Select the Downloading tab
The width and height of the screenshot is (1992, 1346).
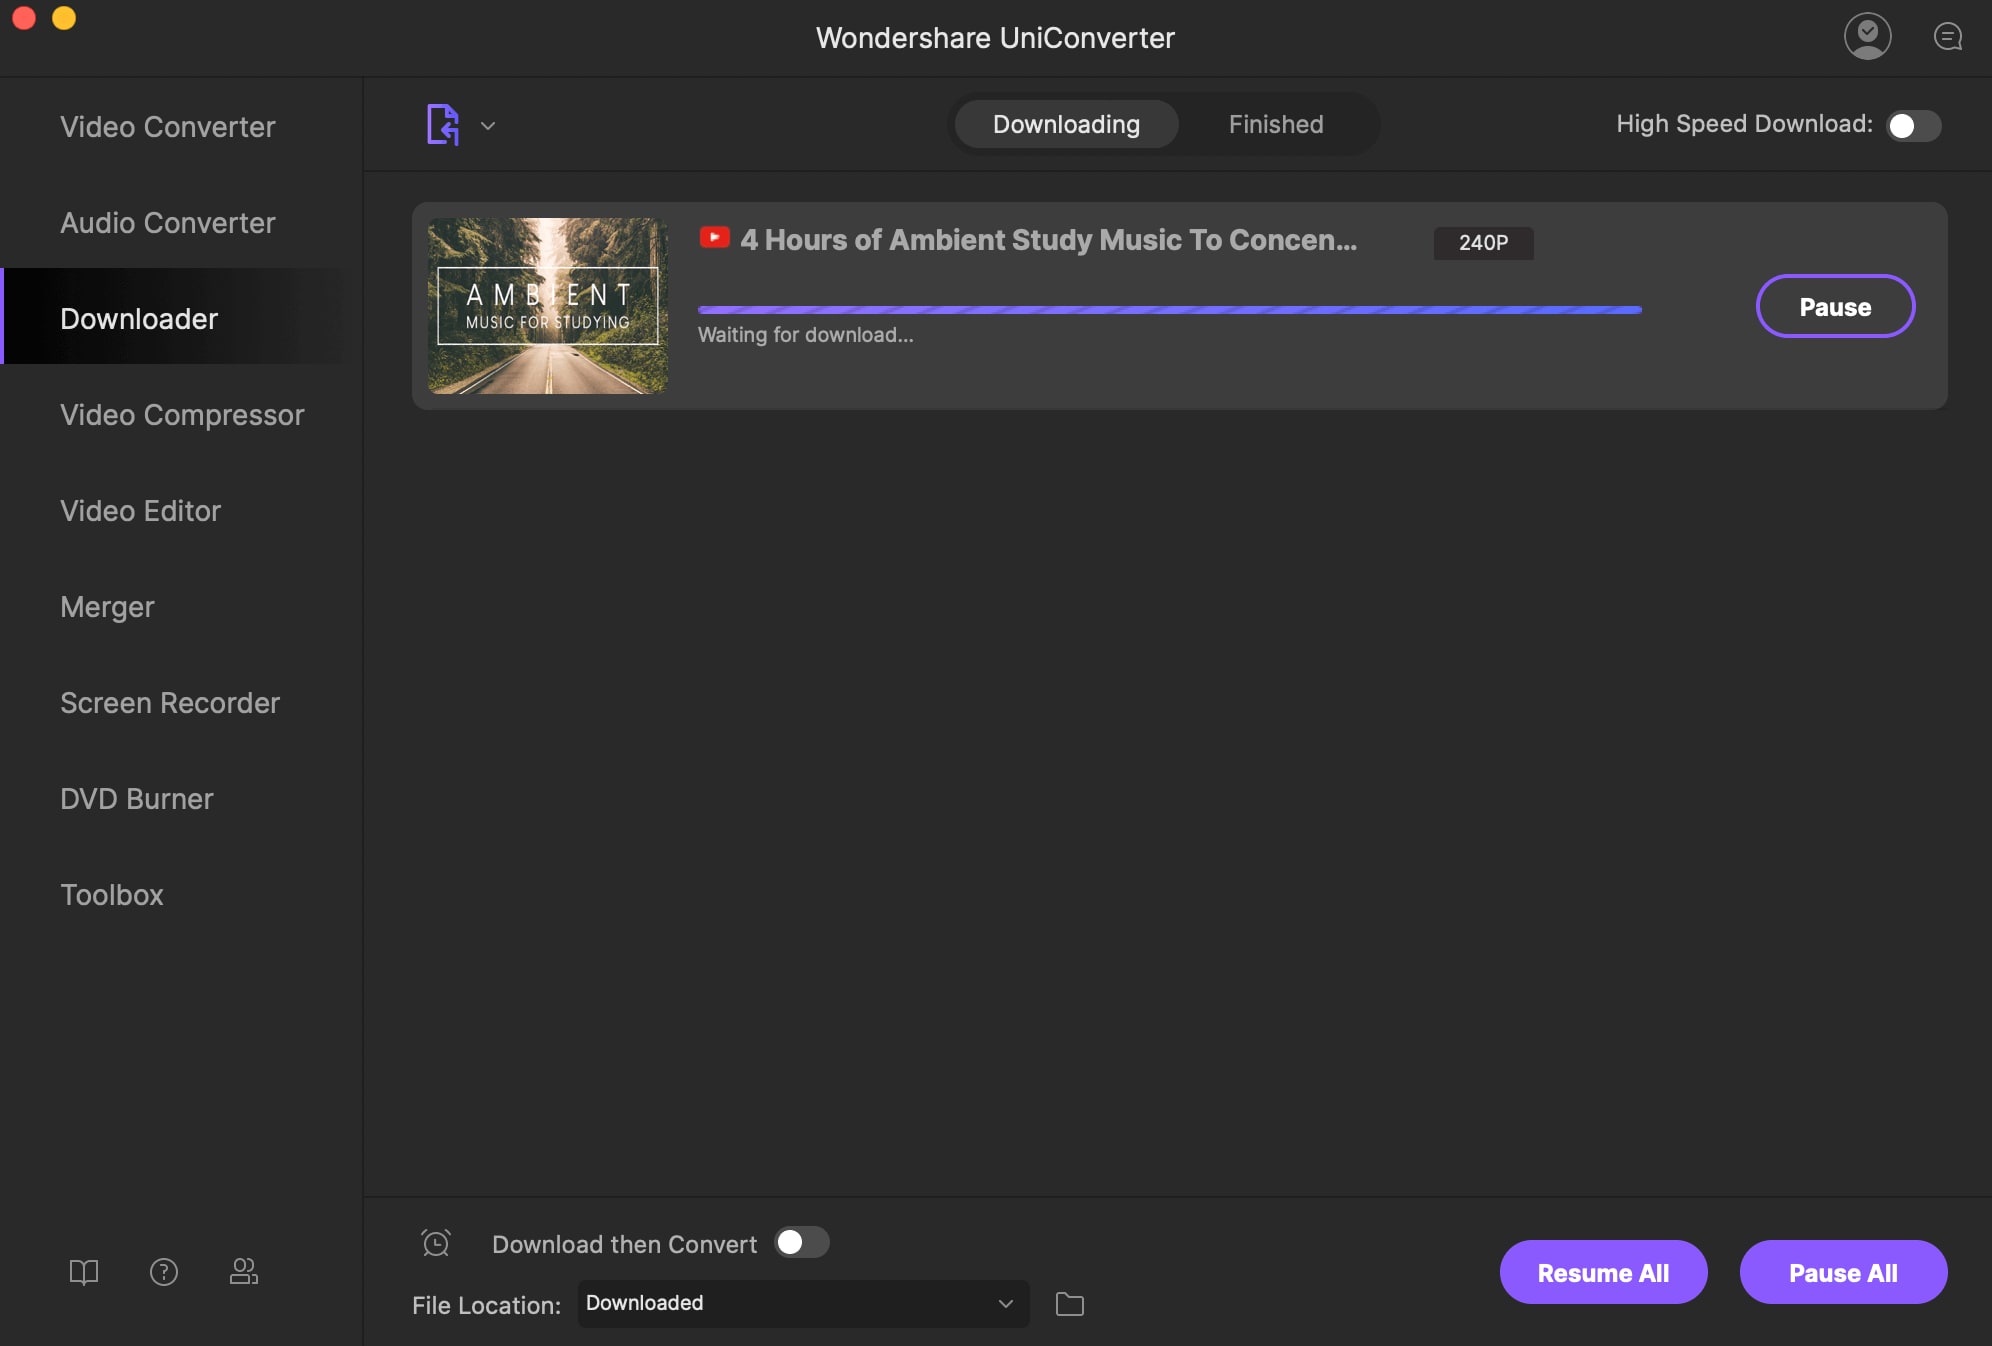(1067, 123)
